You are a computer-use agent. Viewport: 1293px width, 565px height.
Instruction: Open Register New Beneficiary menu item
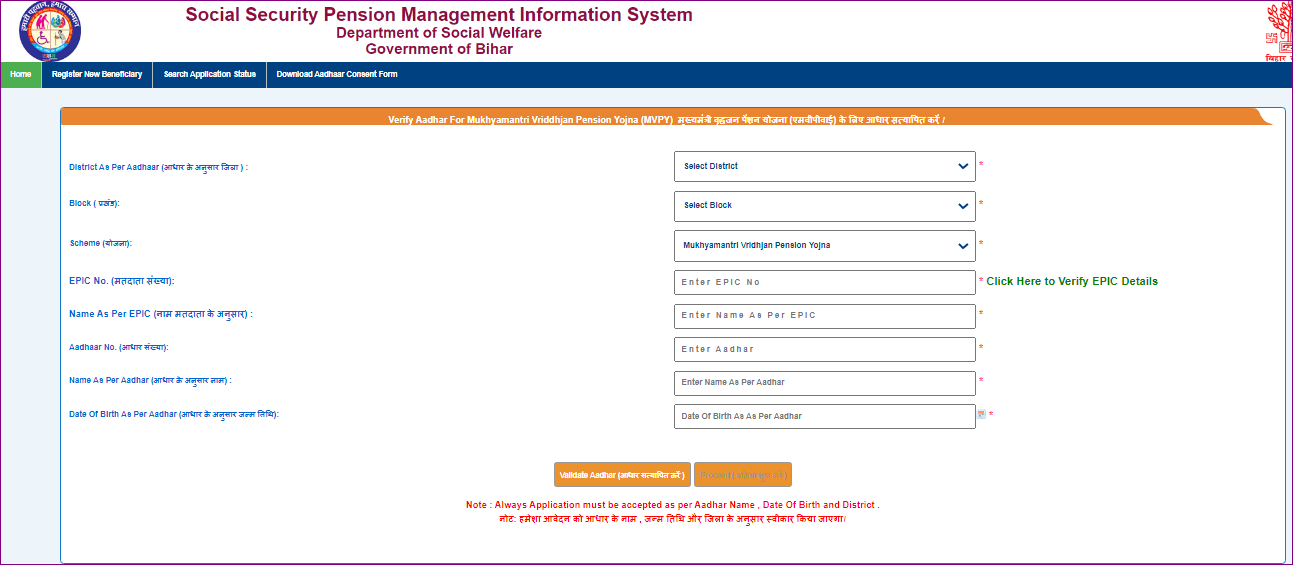[97, 75]
